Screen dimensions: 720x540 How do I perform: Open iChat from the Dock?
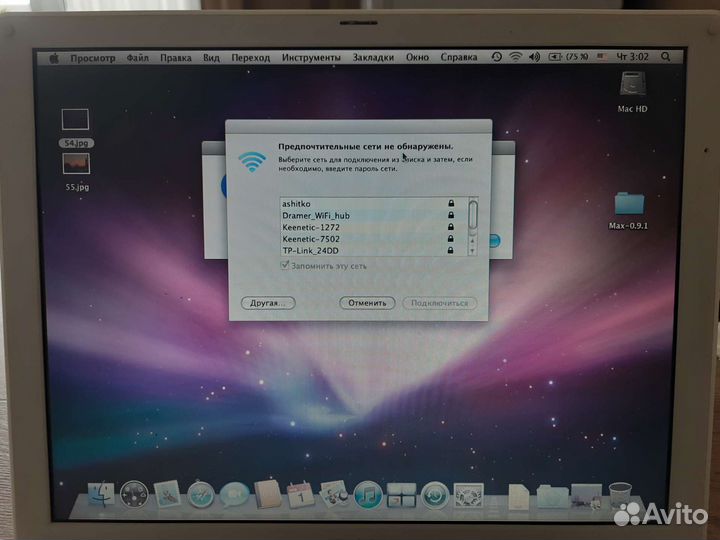pyautogui.click(x=235, y=495)
